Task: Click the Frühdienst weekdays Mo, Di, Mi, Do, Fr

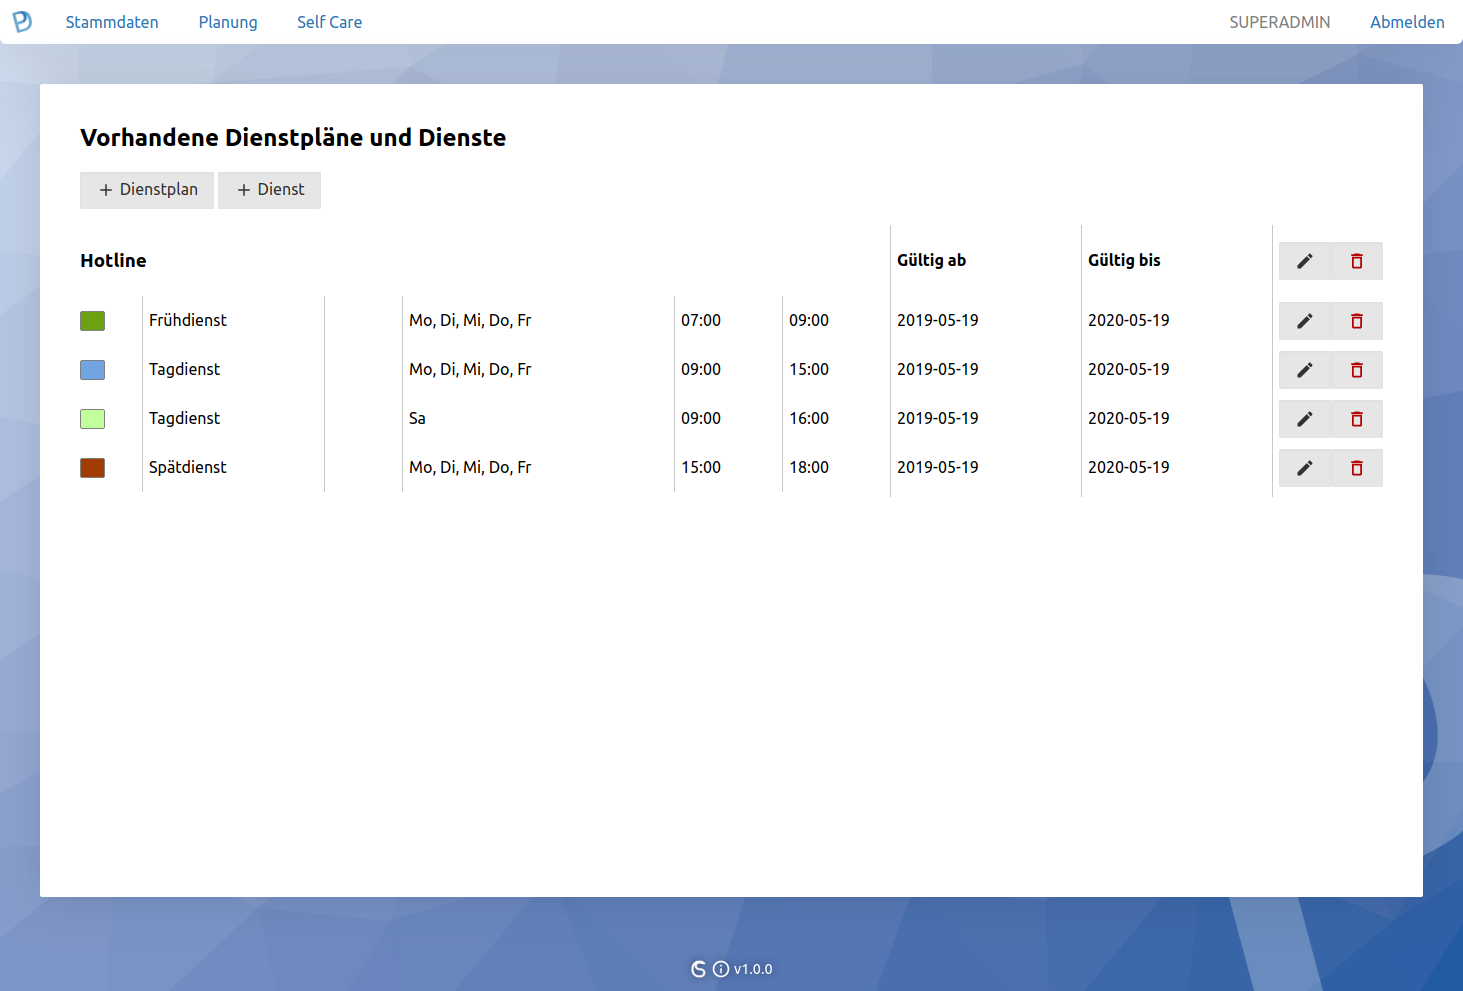Action: click(x=470, y=320)
